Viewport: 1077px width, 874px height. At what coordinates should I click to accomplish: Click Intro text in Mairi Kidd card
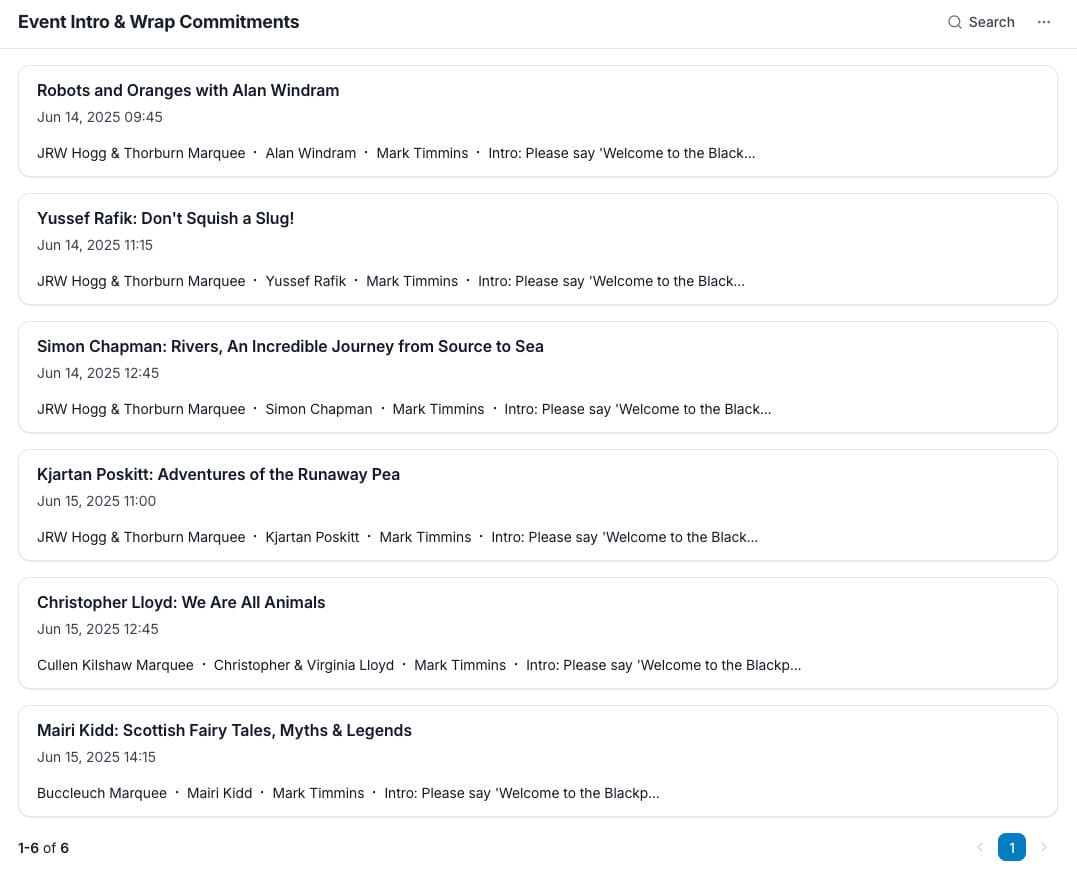click(x=521, y=793)
